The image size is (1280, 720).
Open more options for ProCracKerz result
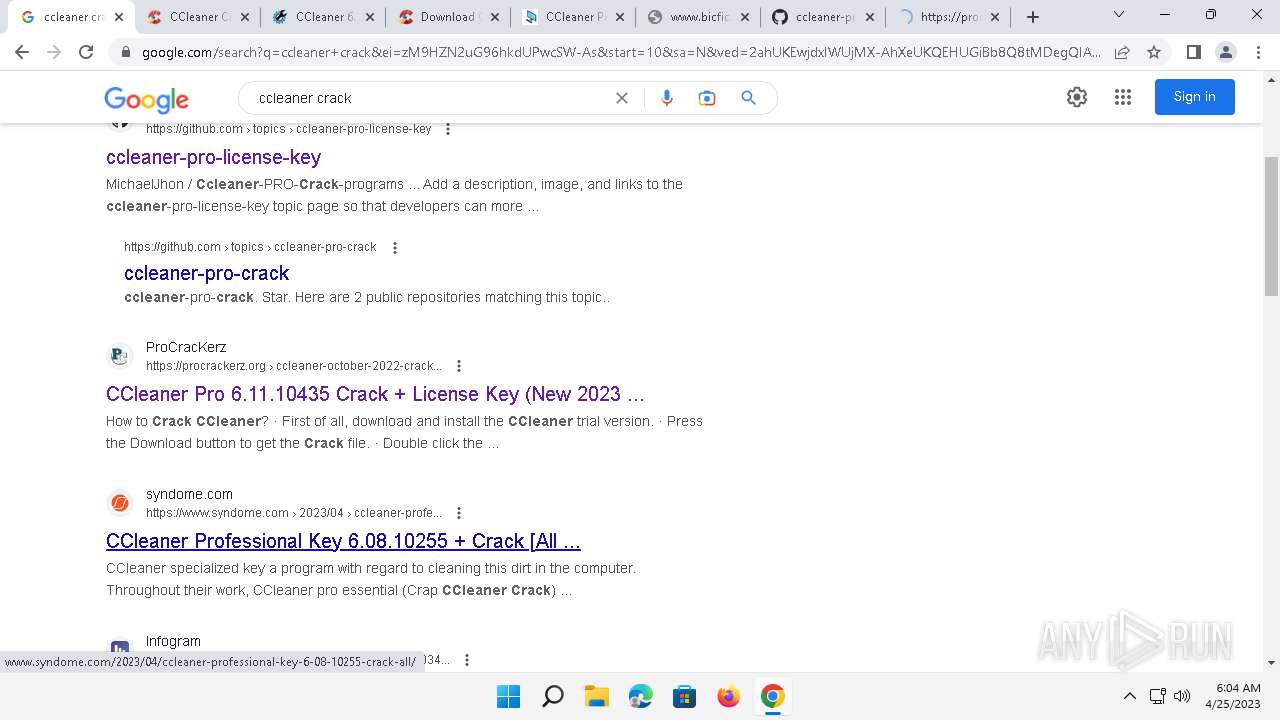point(459,366)
